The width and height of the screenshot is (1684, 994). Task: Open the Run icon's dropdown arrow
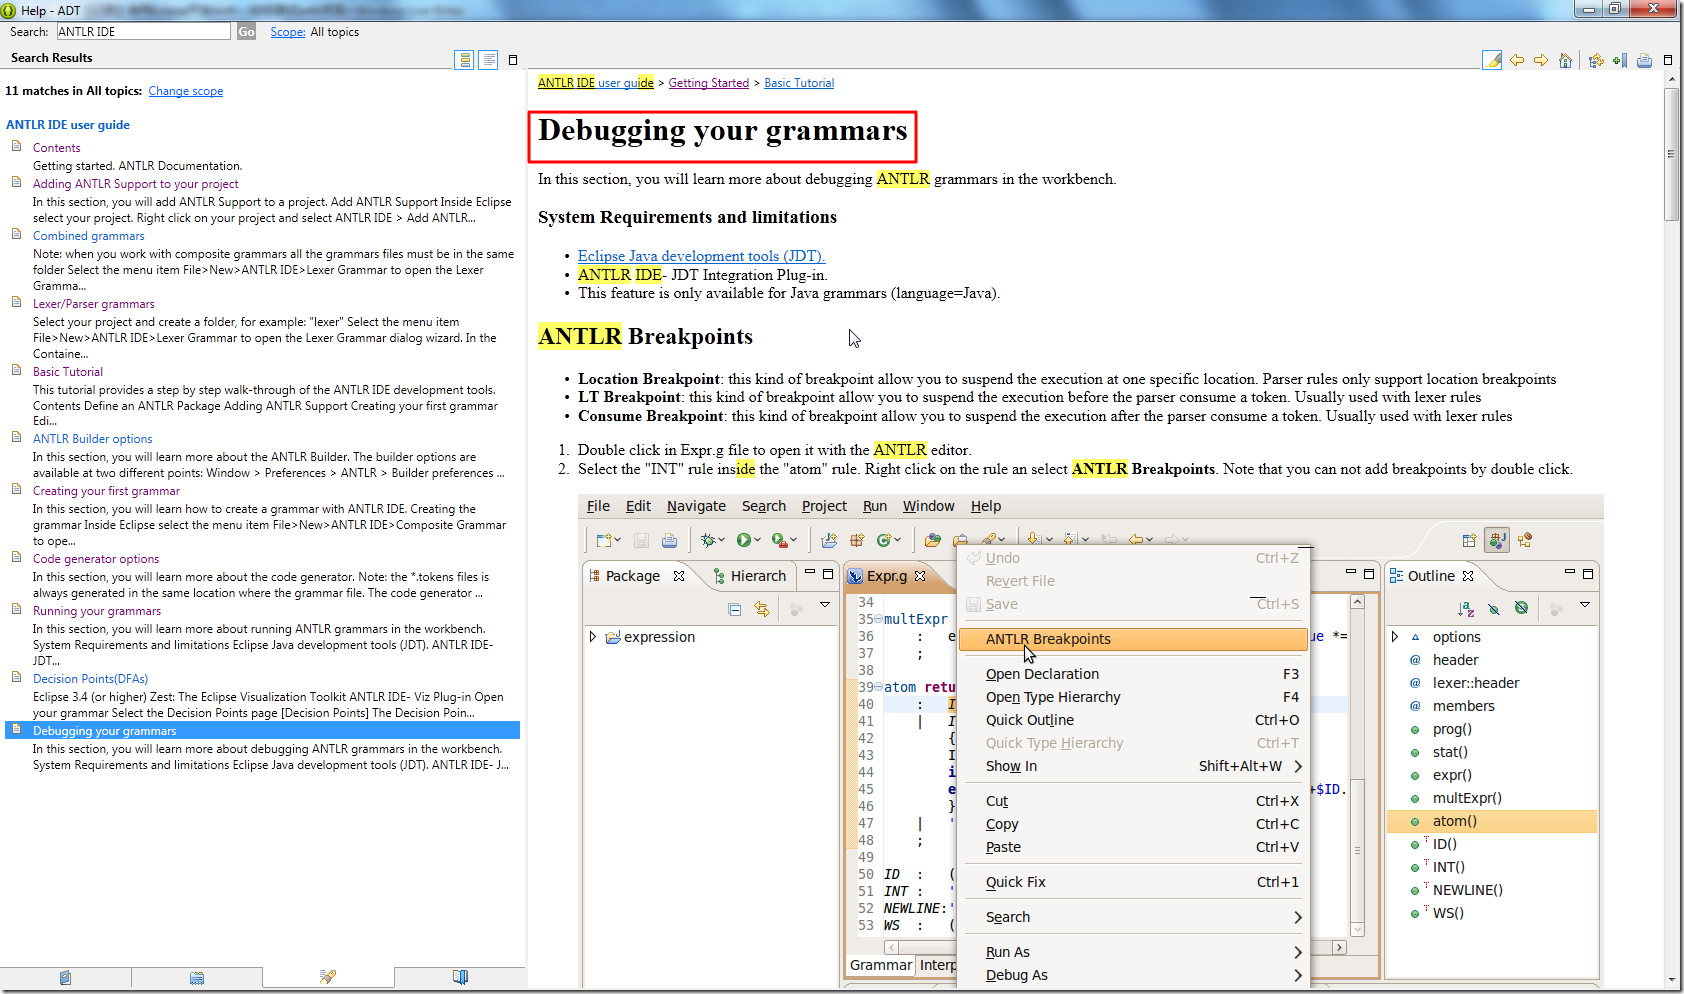[758, 541]
